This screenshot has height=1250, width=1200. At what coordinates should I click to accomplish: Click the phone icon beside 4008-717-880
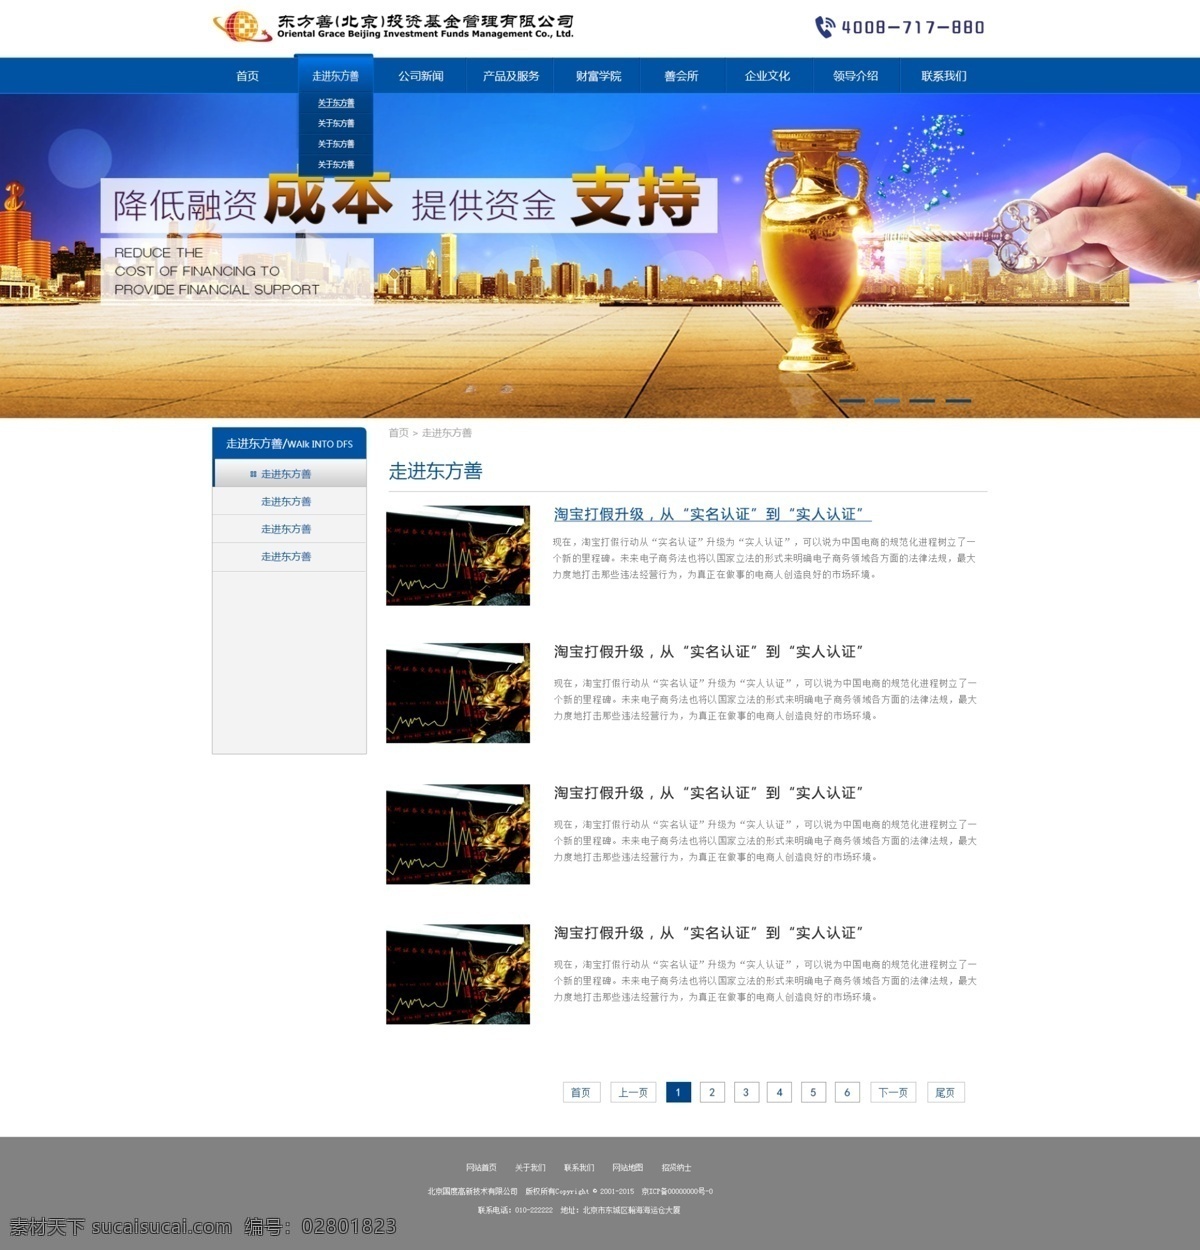point(825,27)
